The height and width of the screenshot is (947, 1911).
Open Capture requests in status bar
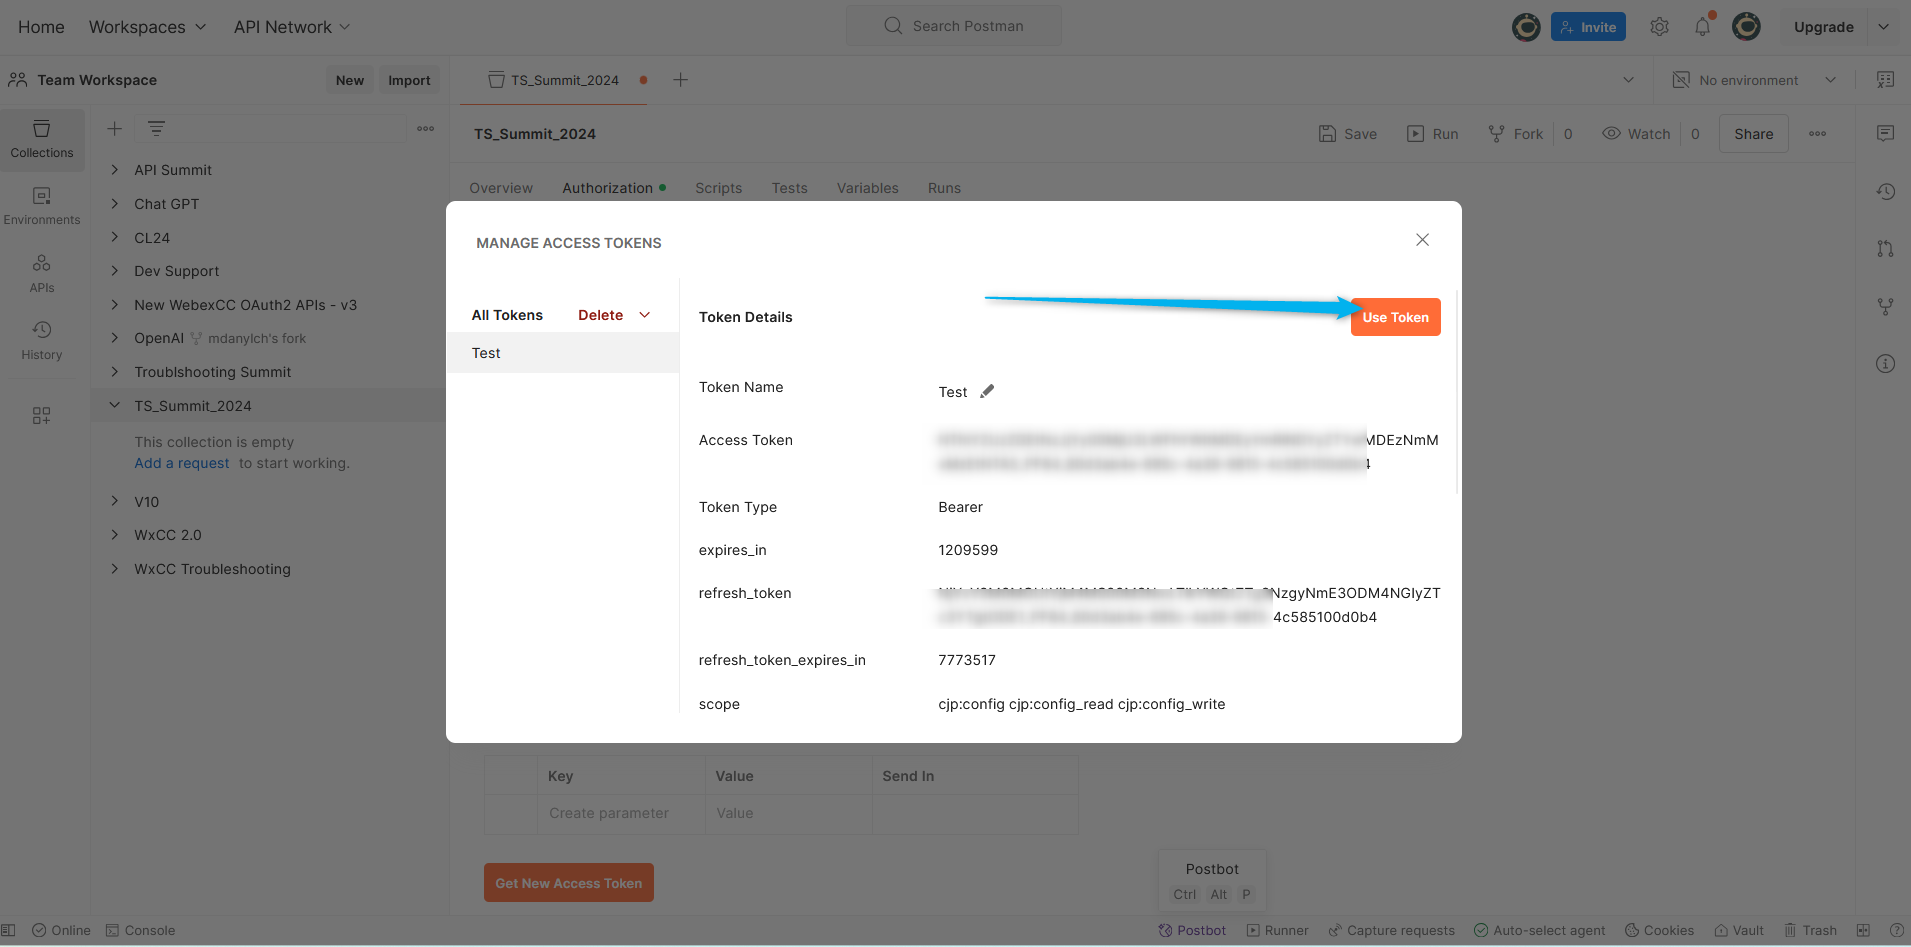(1391, 930)
